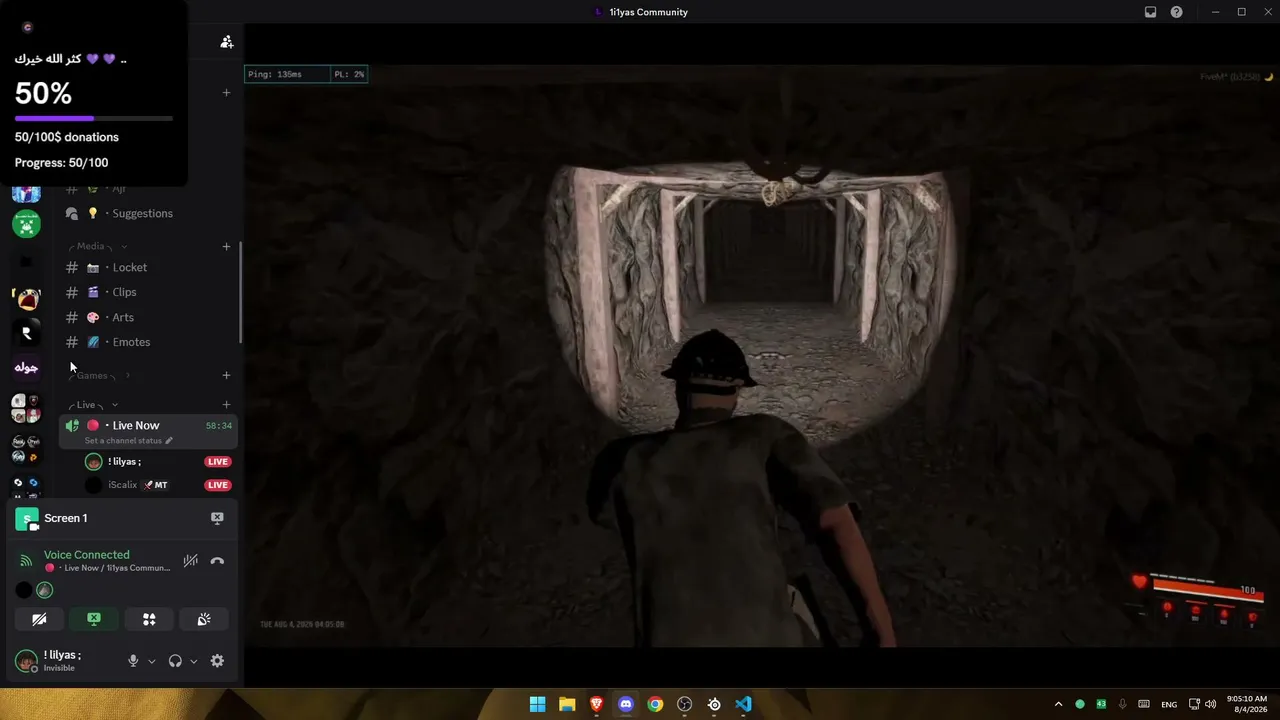Stop streaming Screen 1
Image resolution: width=1280 pixels, height=720 pixels.
point(217,518)
